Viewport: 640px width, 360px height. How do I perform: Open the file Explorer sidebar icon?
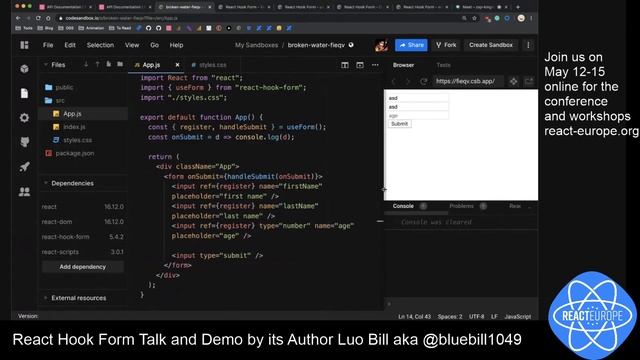click(24, 93)
